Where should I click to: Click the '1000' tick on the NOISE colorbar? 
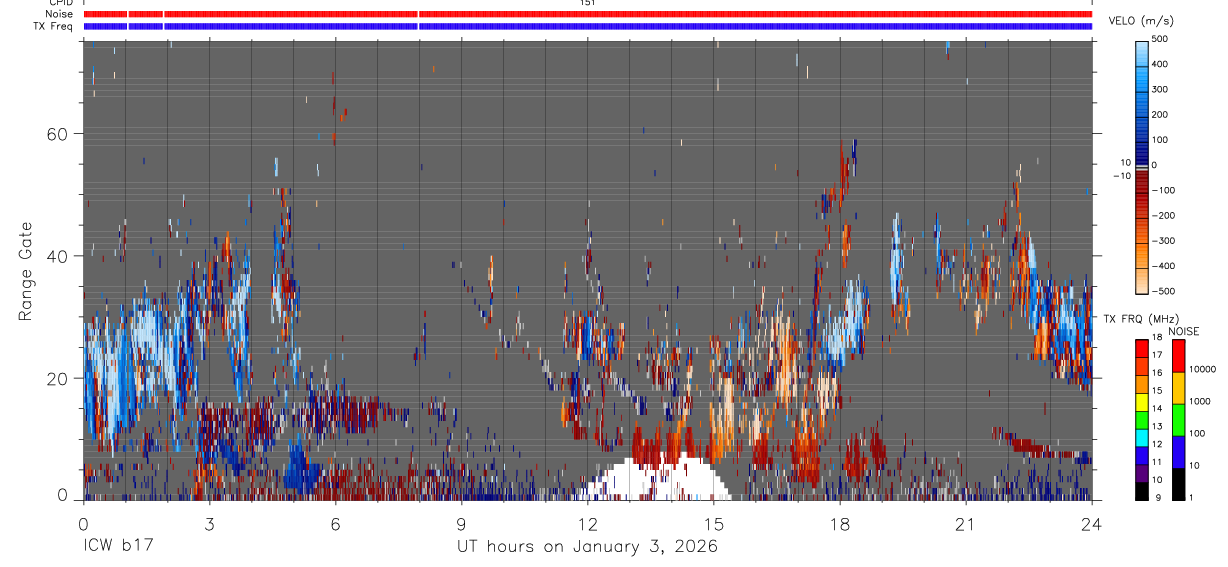[x=1200, y=401]
